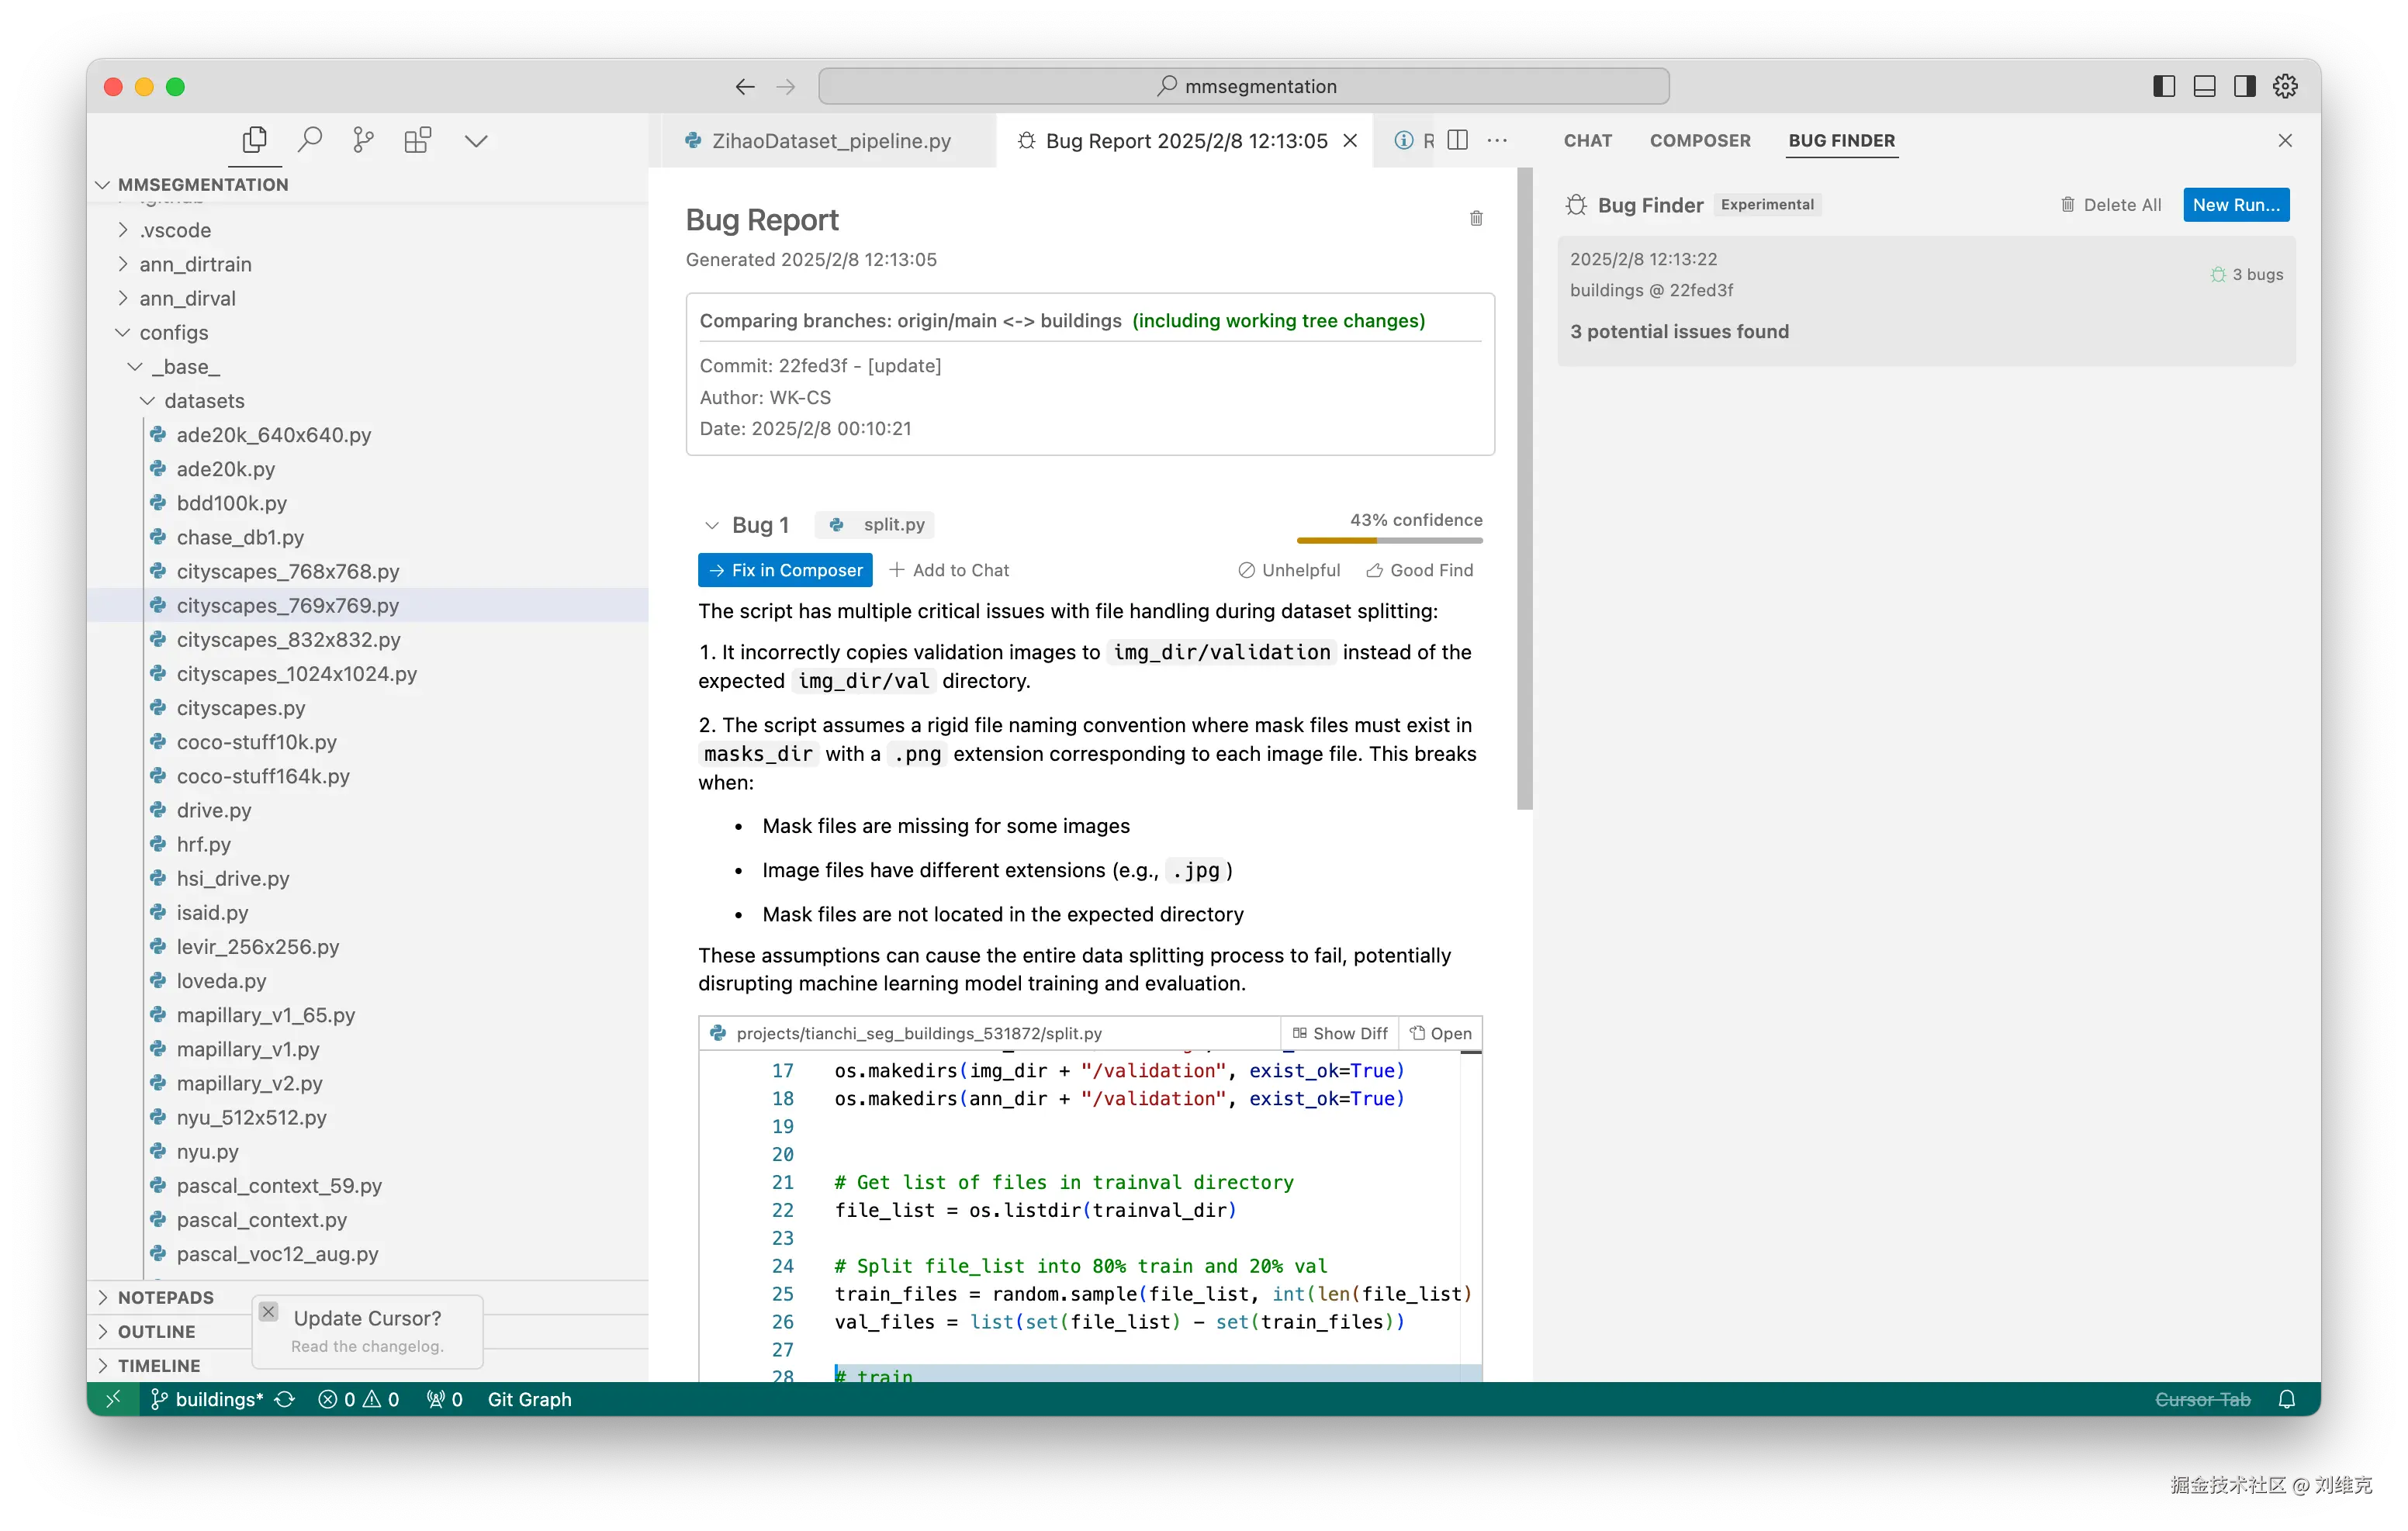Open the Extensions view icon
This screenshot has height=1531, width=2408.
tap(417, 140)
